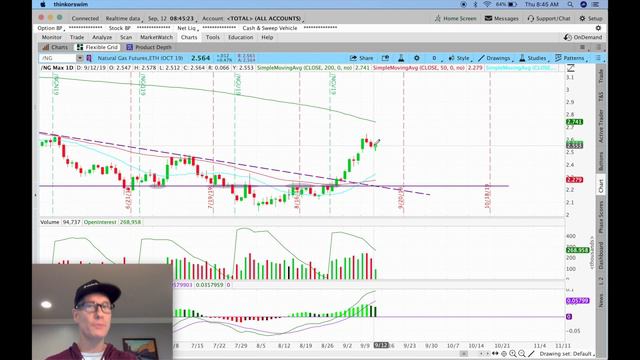Viewport: 640px width, 360px height.
Task: Click the crosshair globe icon at chart bottom
Action: pyautogui.click(x=504, y=354)
